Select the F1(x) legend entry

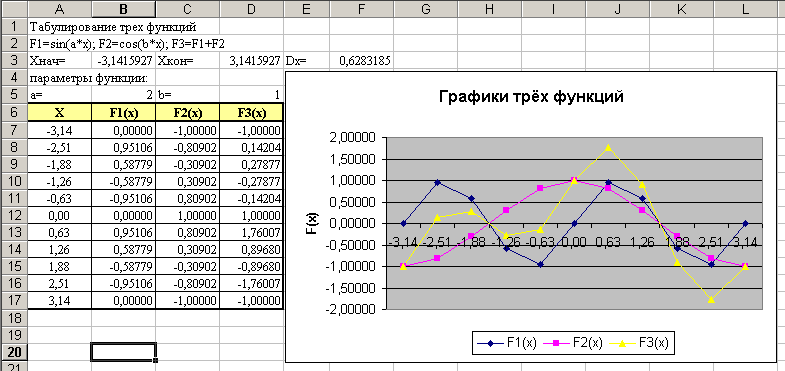[507, 343]
